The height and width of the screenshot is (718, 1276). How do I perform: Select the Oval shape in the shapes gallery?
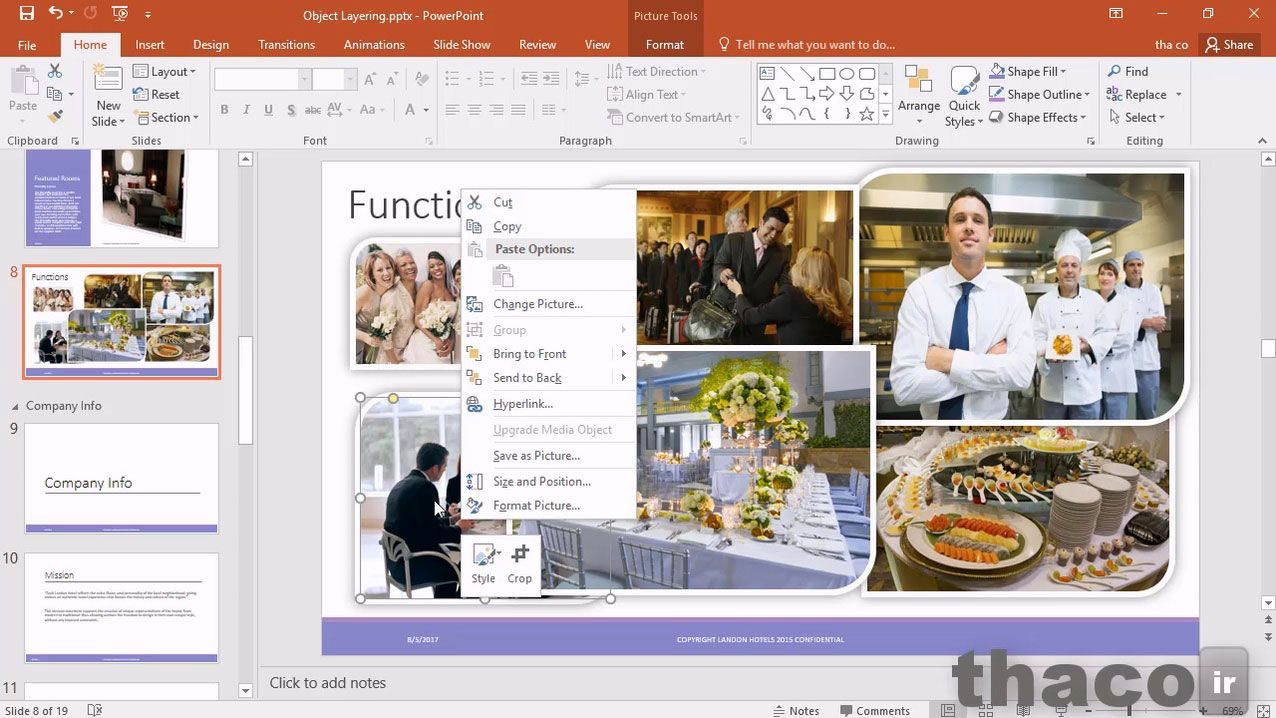[x=847, y=74]
